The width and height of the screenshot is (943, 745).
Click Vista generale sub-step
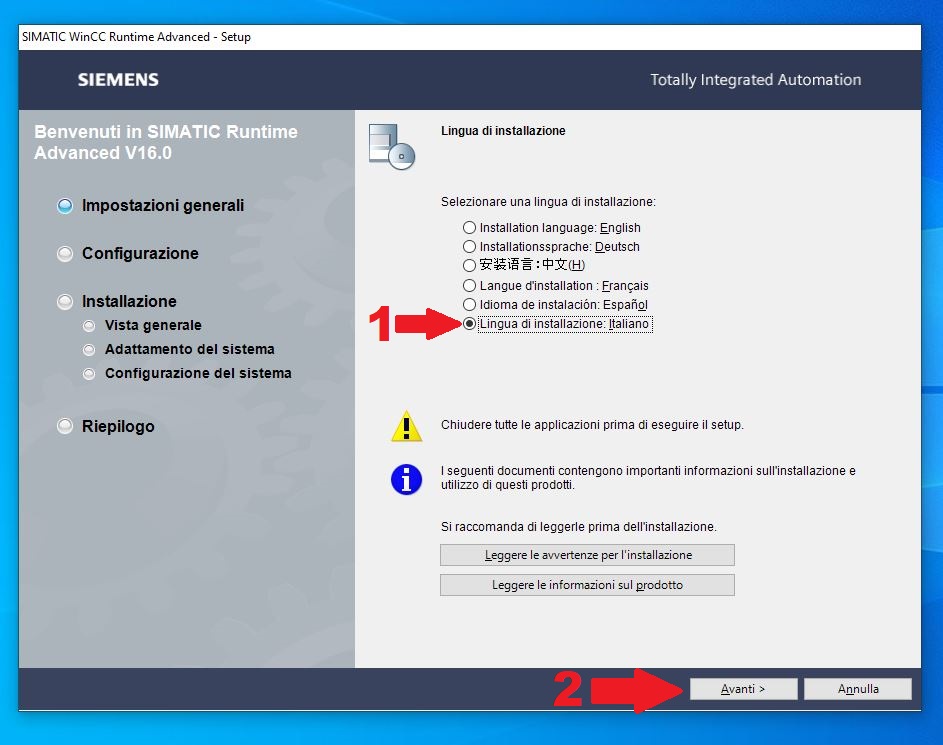click(x=153, y=325)
